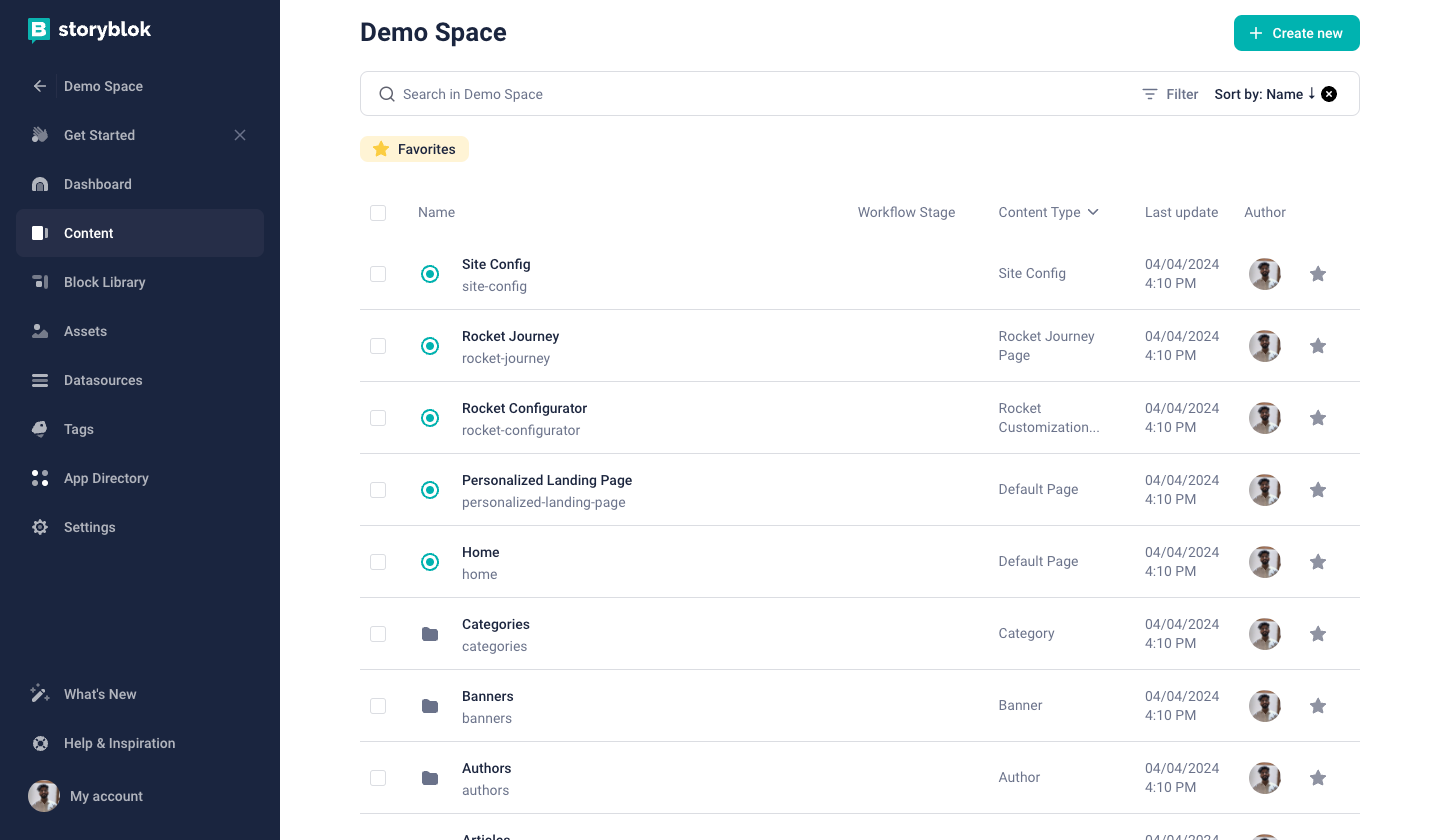Click the 'Rocket Customization...' content type text

point(1048,418)
